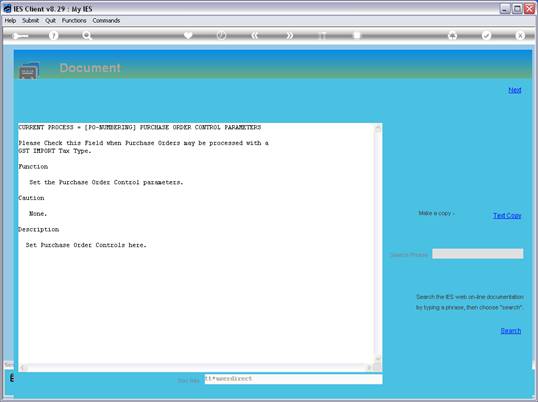Click the heart favorites toolbar icon
This screenshot has width=538, height=402.
[188, 35]
